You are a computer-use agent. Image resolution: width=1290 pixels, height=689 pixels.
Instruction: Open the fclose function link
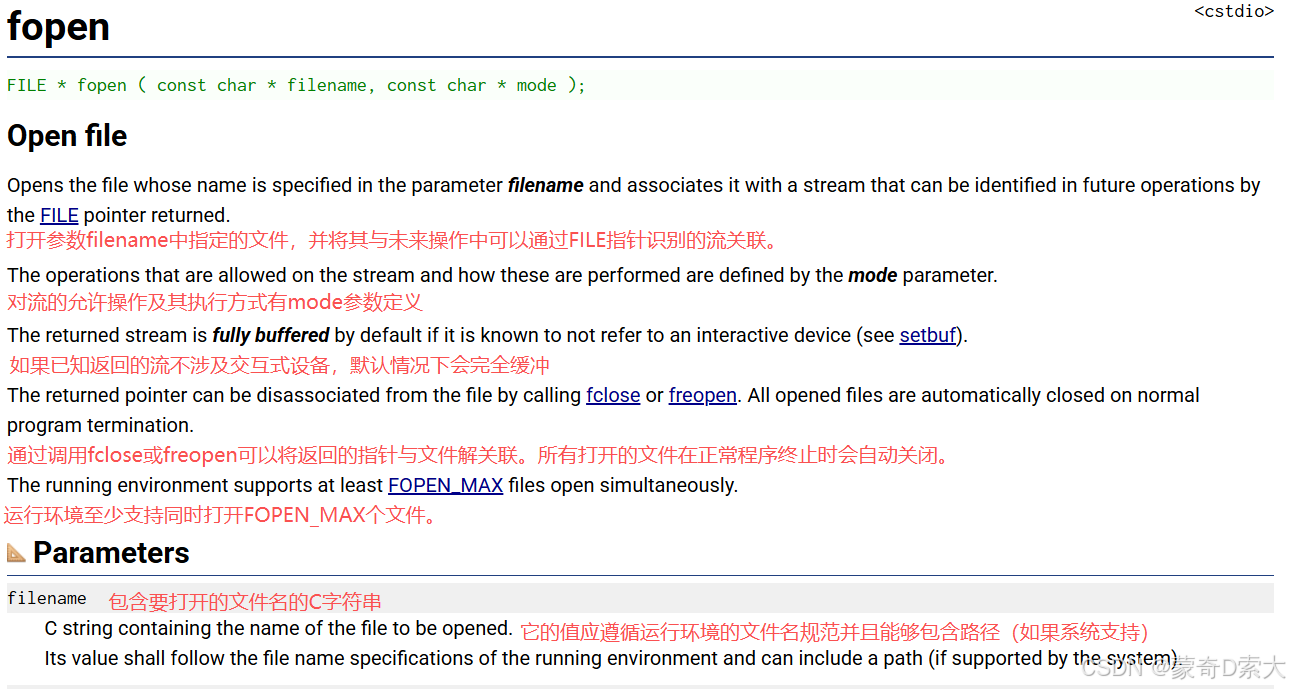click(x=613, y=395)
